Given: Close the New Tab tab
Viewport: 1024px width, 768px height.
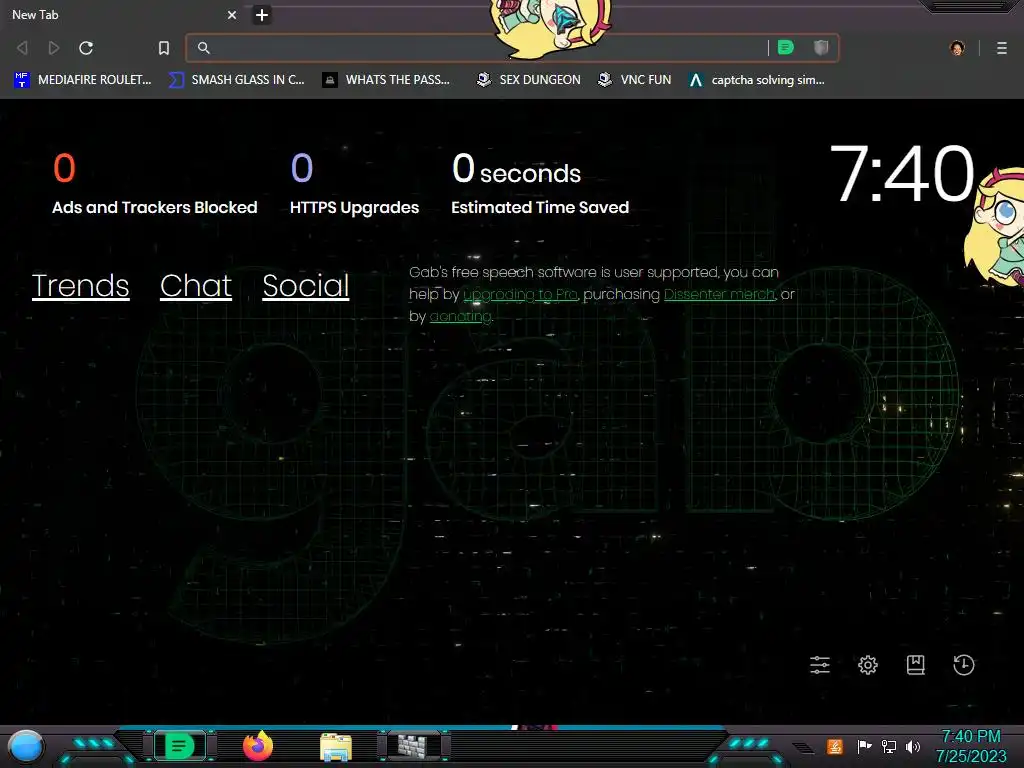Looking at the screenshot, I should 232,14.
